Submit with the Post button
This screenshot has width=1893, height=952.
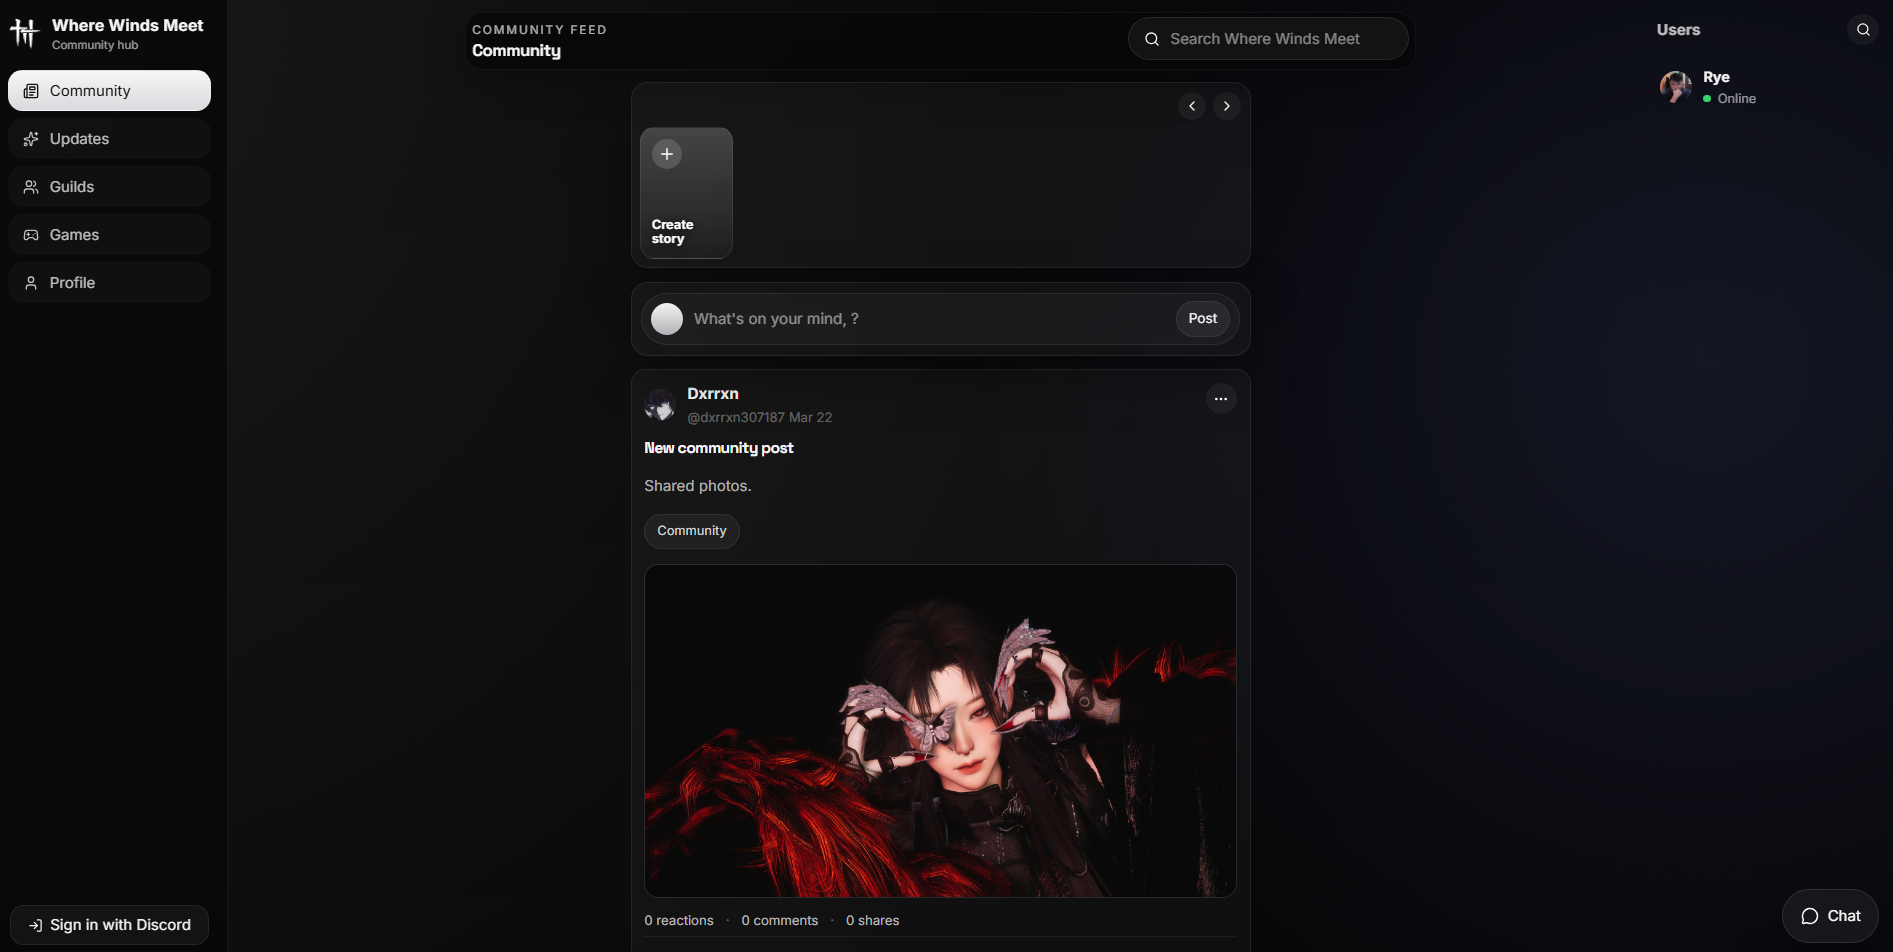[x=1203, y=319]
